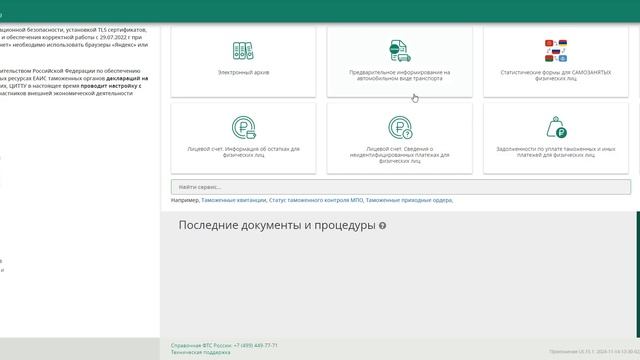This screenshot has width=640, height=360.
Task: Follow the Статус таможенного контроля МПО link
Action: [x=316, y=200]
